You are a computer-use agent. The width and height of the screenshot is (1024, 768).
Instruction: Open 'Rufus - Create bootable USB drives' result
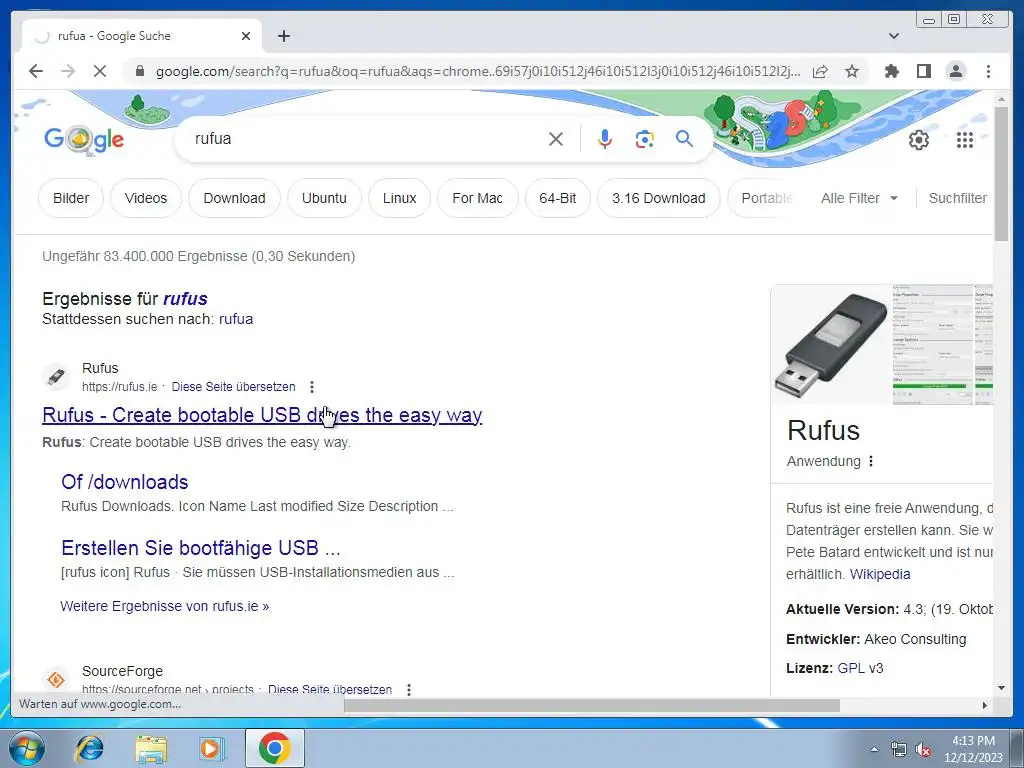262,415
